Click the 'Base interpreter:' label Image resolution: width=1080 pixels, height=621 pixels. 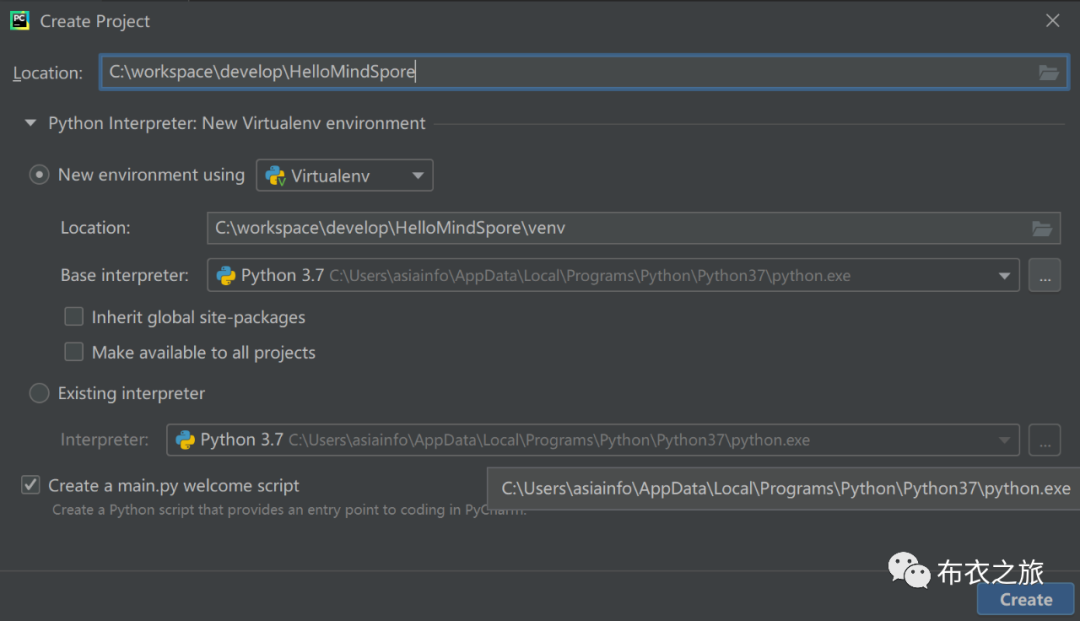point(125,275)
